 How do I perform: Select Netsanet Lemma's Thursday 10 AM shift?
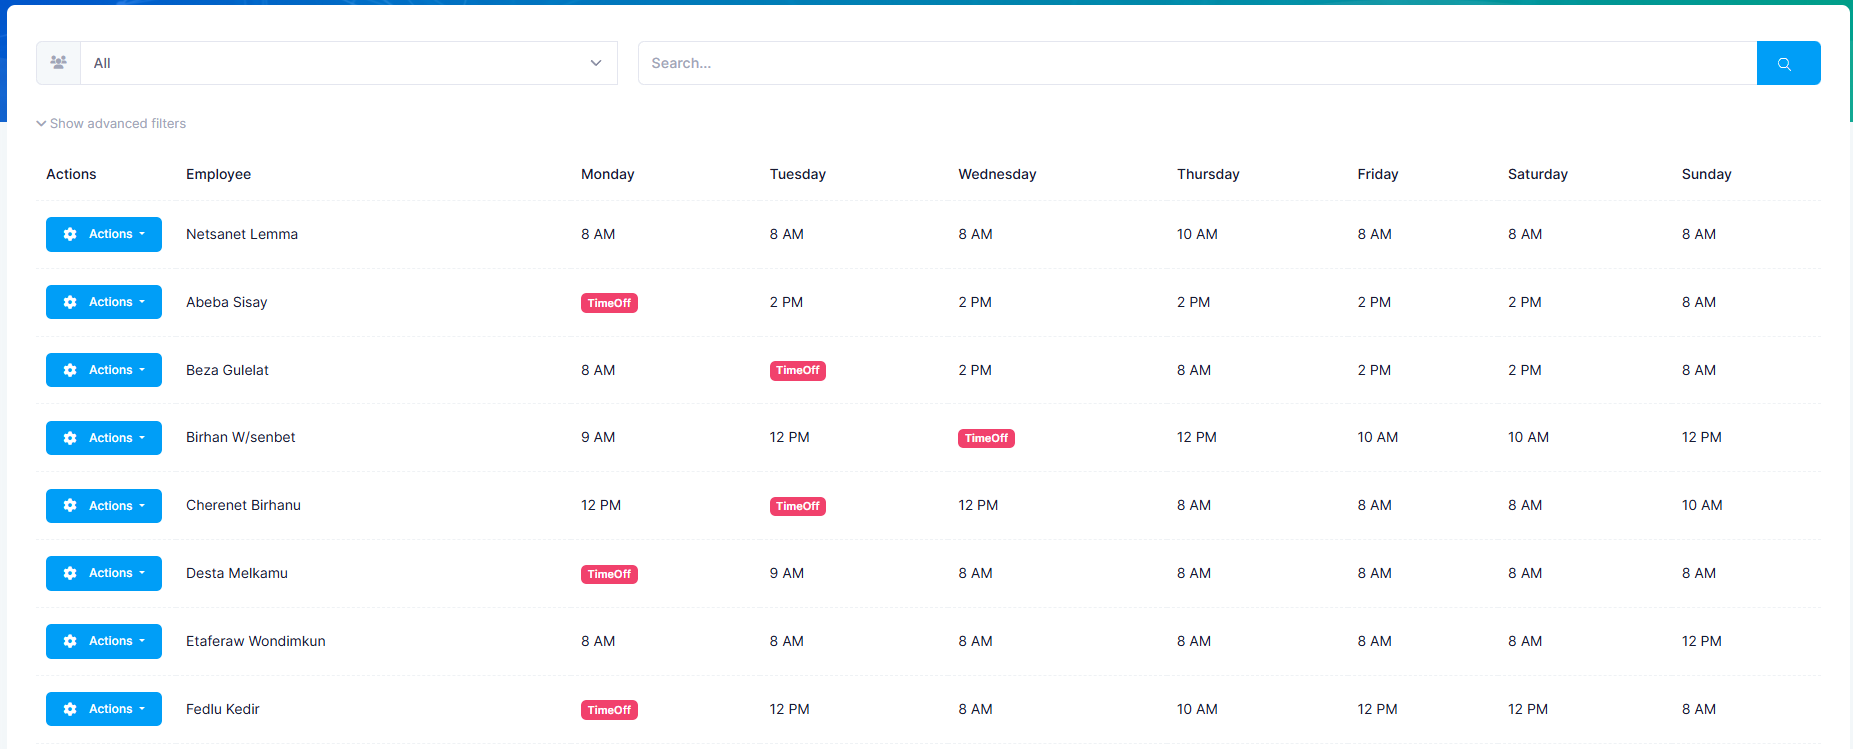pyautogui.click(x=1196, y=234)
